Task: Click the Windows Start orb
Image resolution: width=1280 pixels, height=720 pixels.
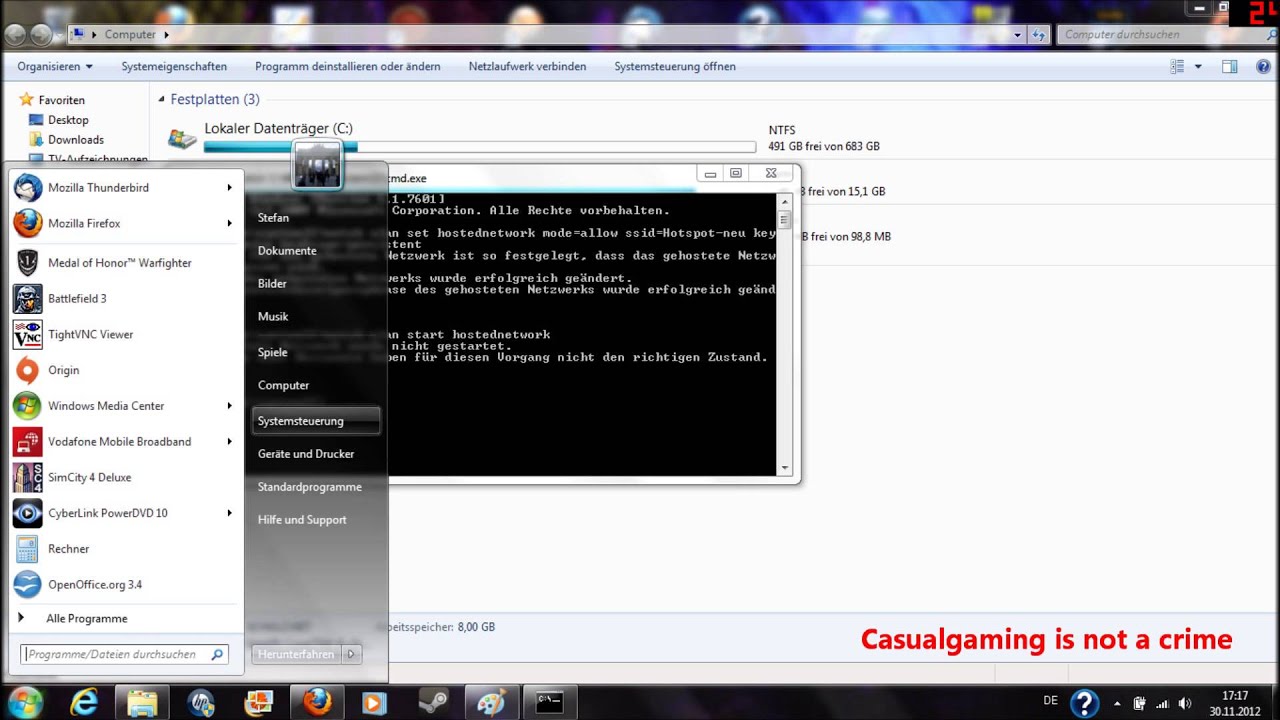Action: click(x=25, y=702)
